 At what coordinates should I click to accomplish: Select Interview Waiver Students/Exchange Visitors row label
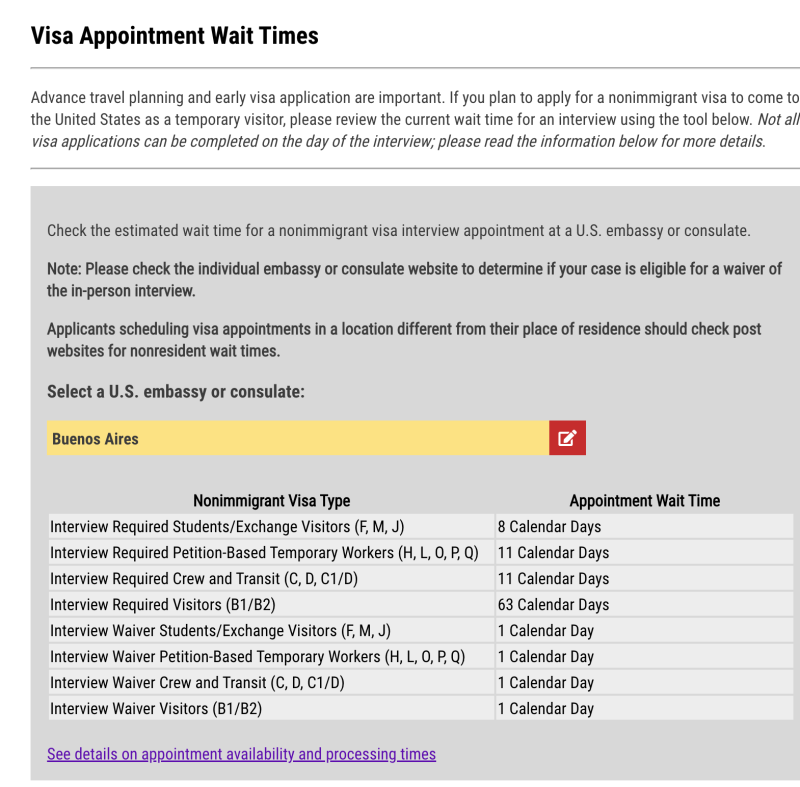click(220, 631)
